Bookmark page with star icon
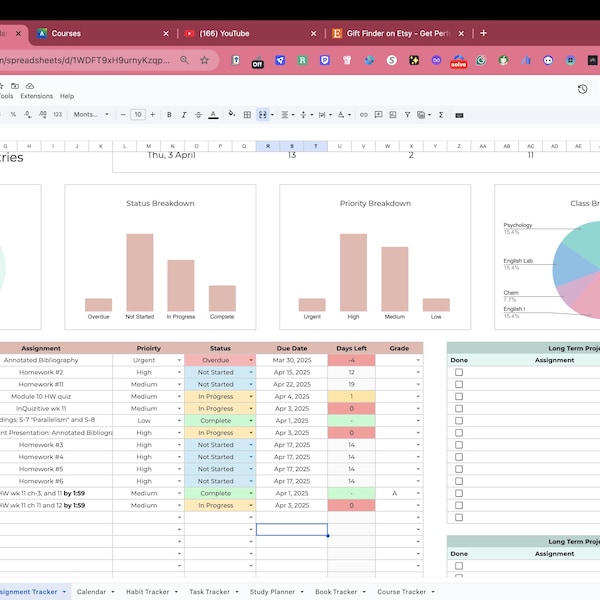 click(x=204, y=60)
